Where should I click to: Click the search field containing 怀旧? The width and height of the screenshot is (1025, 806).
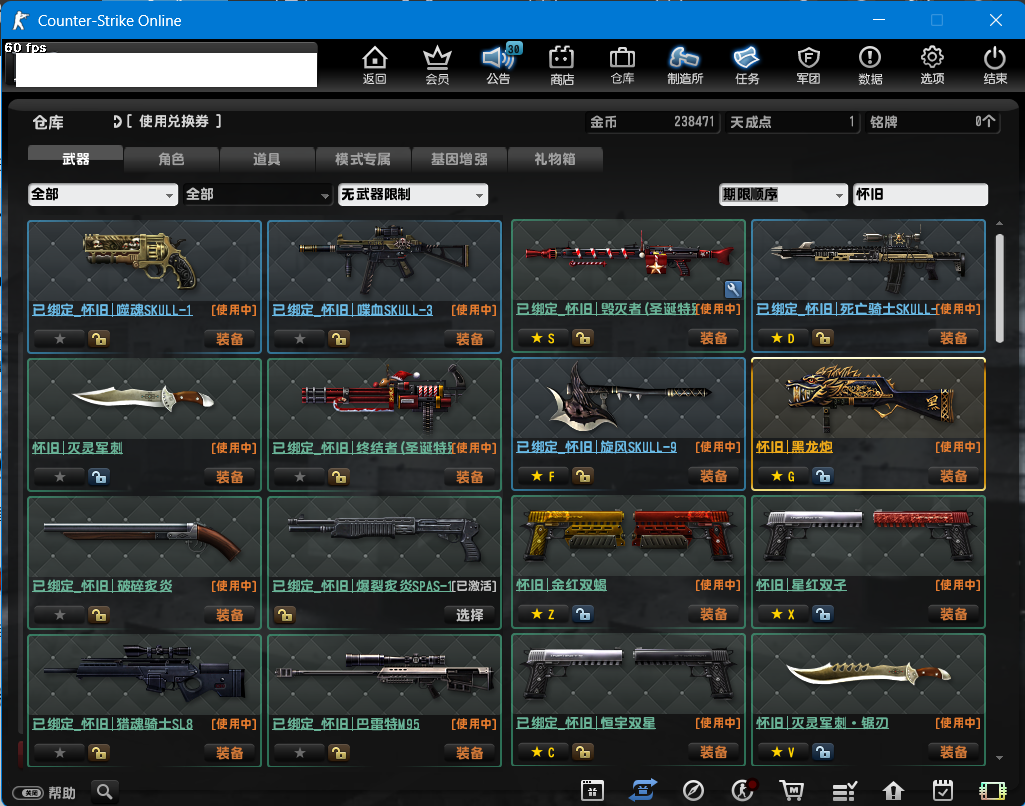[920, 194]
